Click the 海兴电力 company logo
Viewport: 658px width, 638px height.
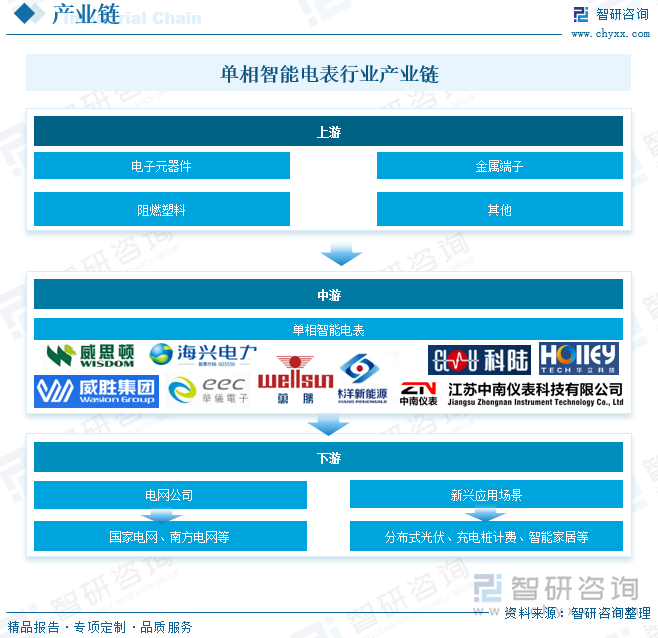(x=203, y=355)
